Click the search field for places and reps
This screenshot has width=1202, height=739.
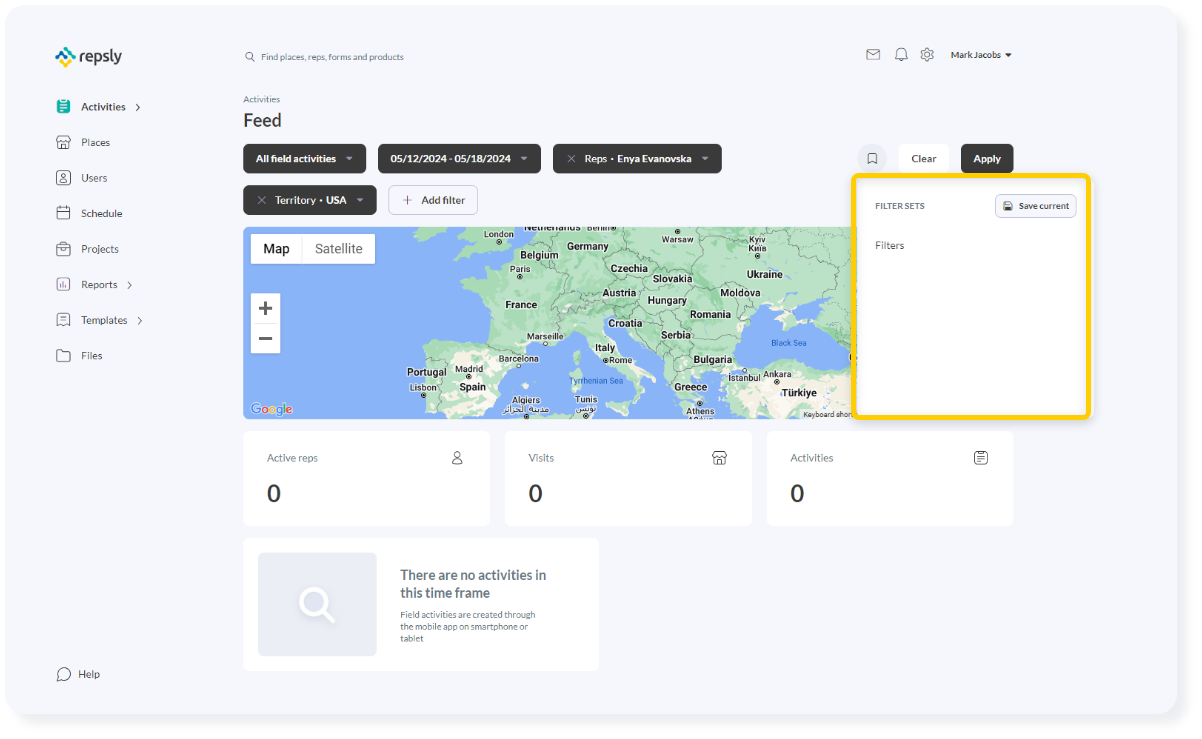tap(332, 57)
